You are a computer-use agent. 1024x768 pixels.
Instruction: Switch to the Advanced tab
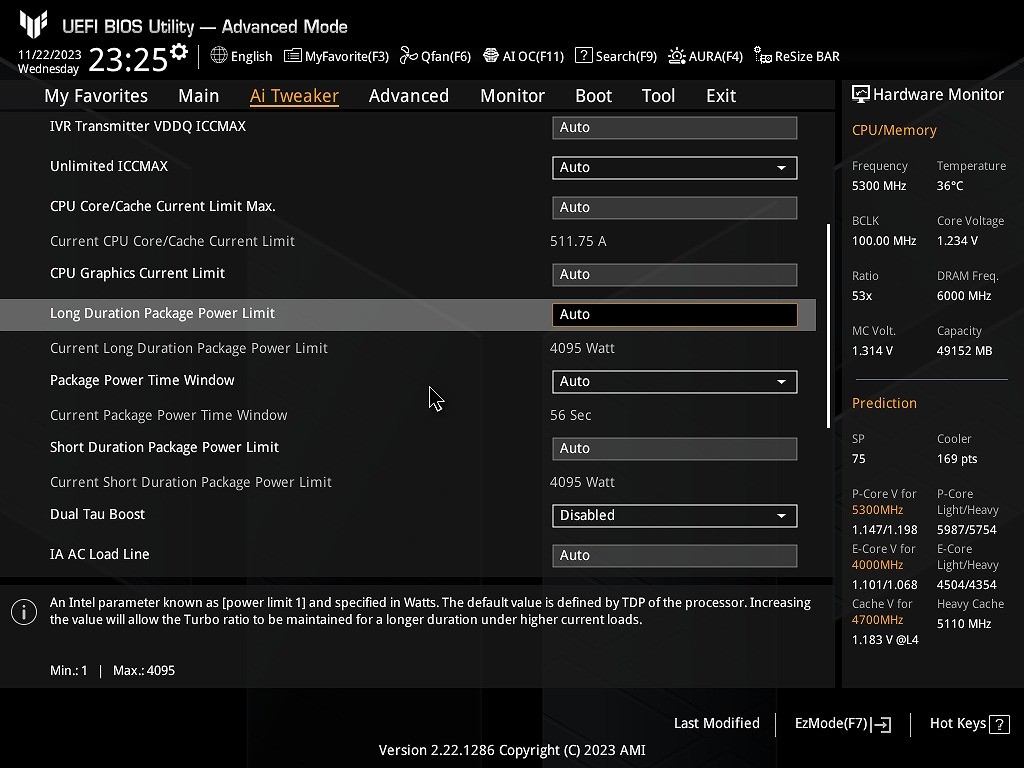point(408,96)
